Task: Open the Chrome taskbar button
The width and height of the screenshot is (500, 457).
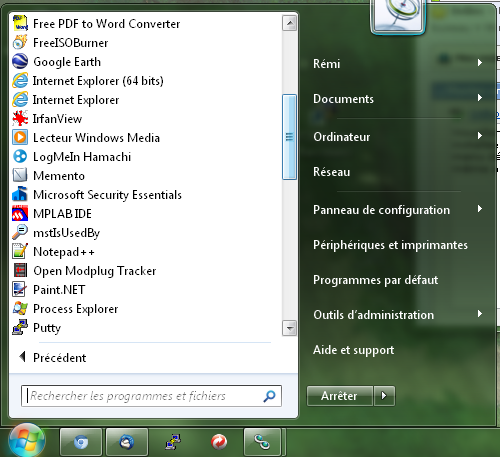Action: 81,442
